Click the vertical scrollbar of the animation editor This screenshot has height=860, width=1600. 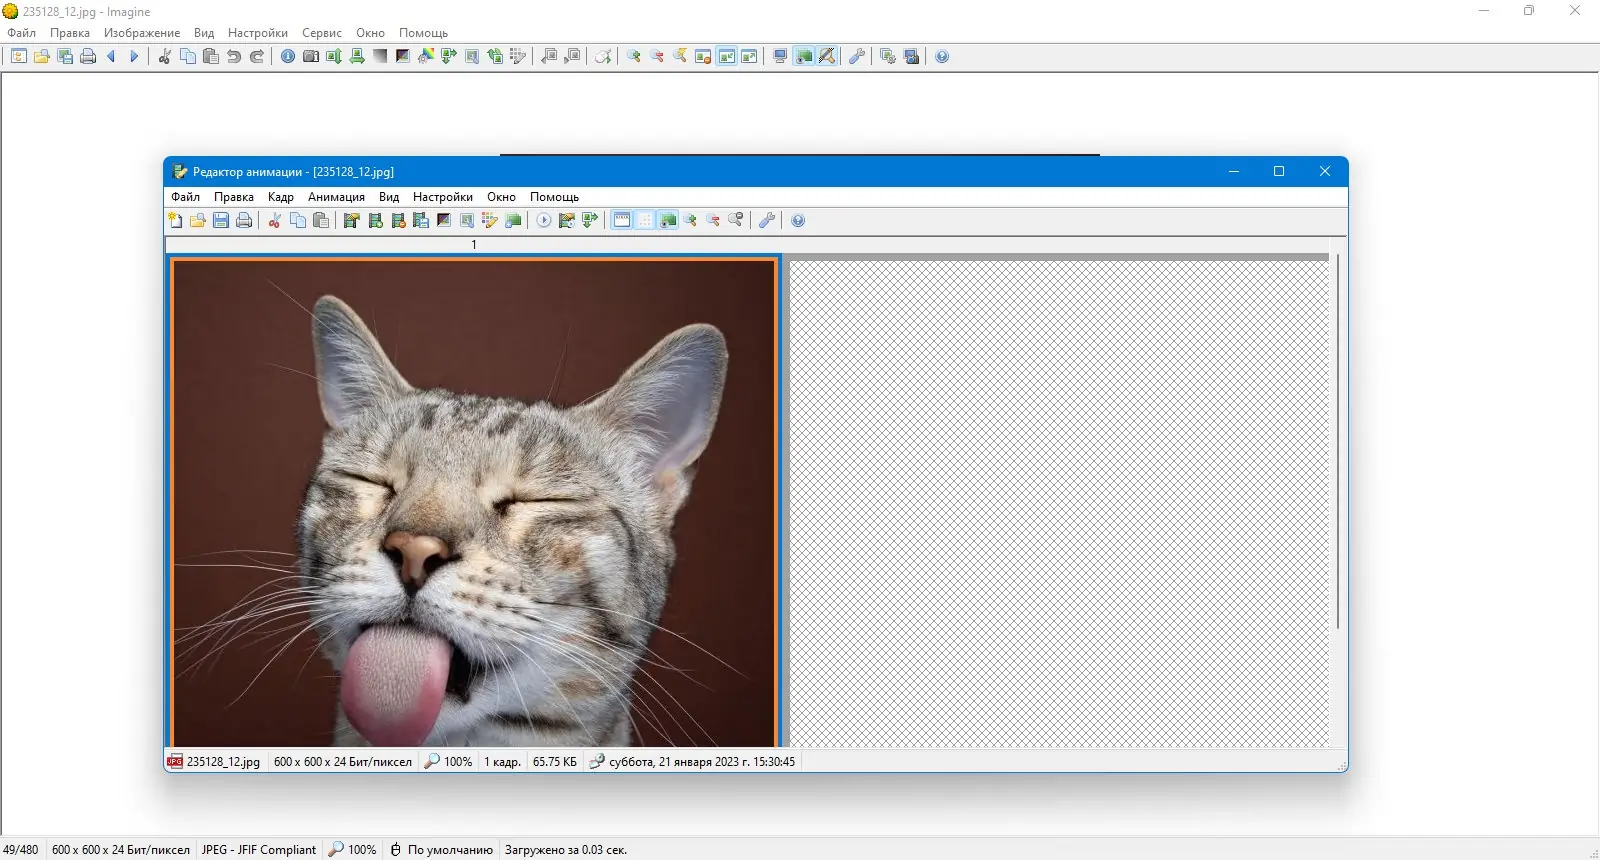(x=1337, y=441)
